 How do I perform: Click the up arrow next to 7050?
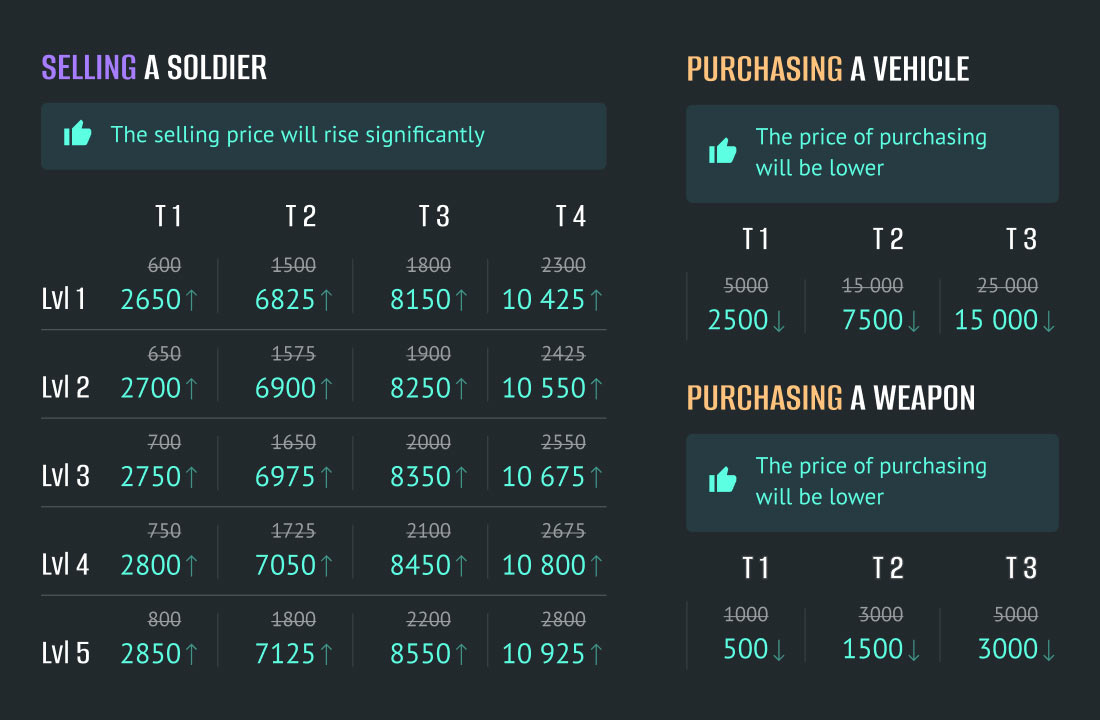pyautogui.click(x=326, y=566)
